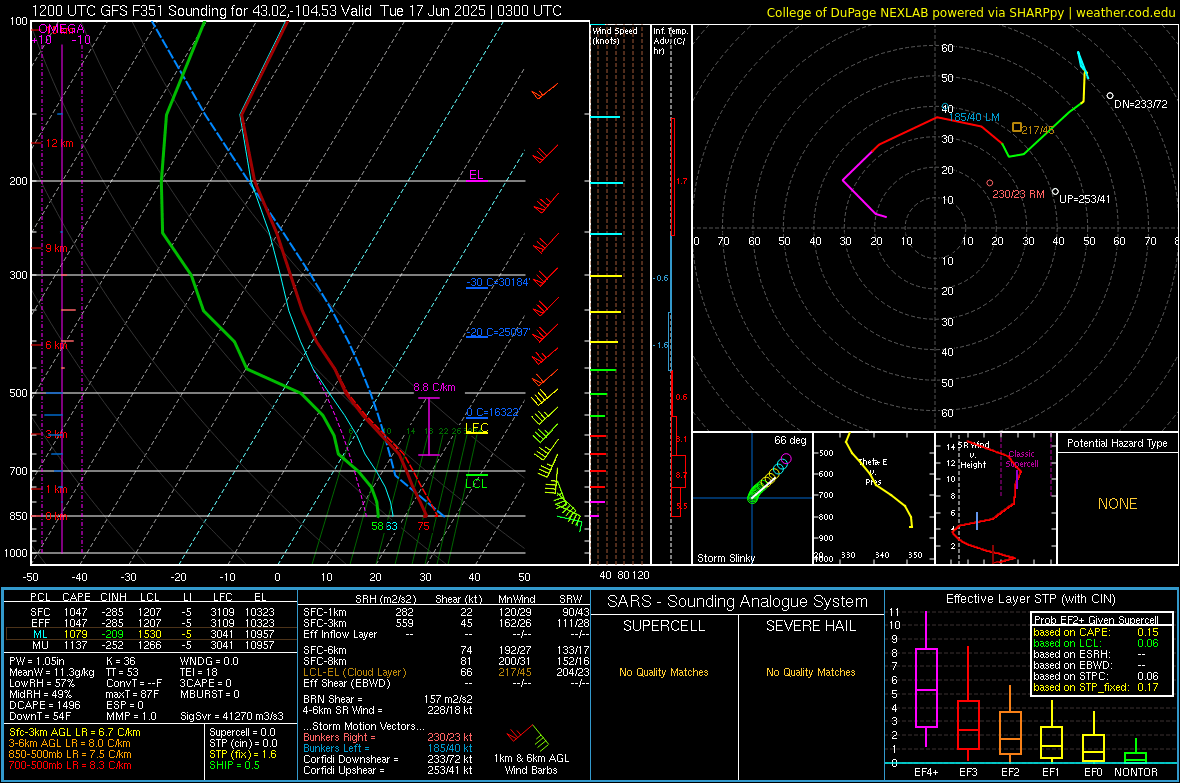This screenshot has height=783, width=1180.
Task: Click the Corfidi Downshear row
Action: (x=388, y=759)
